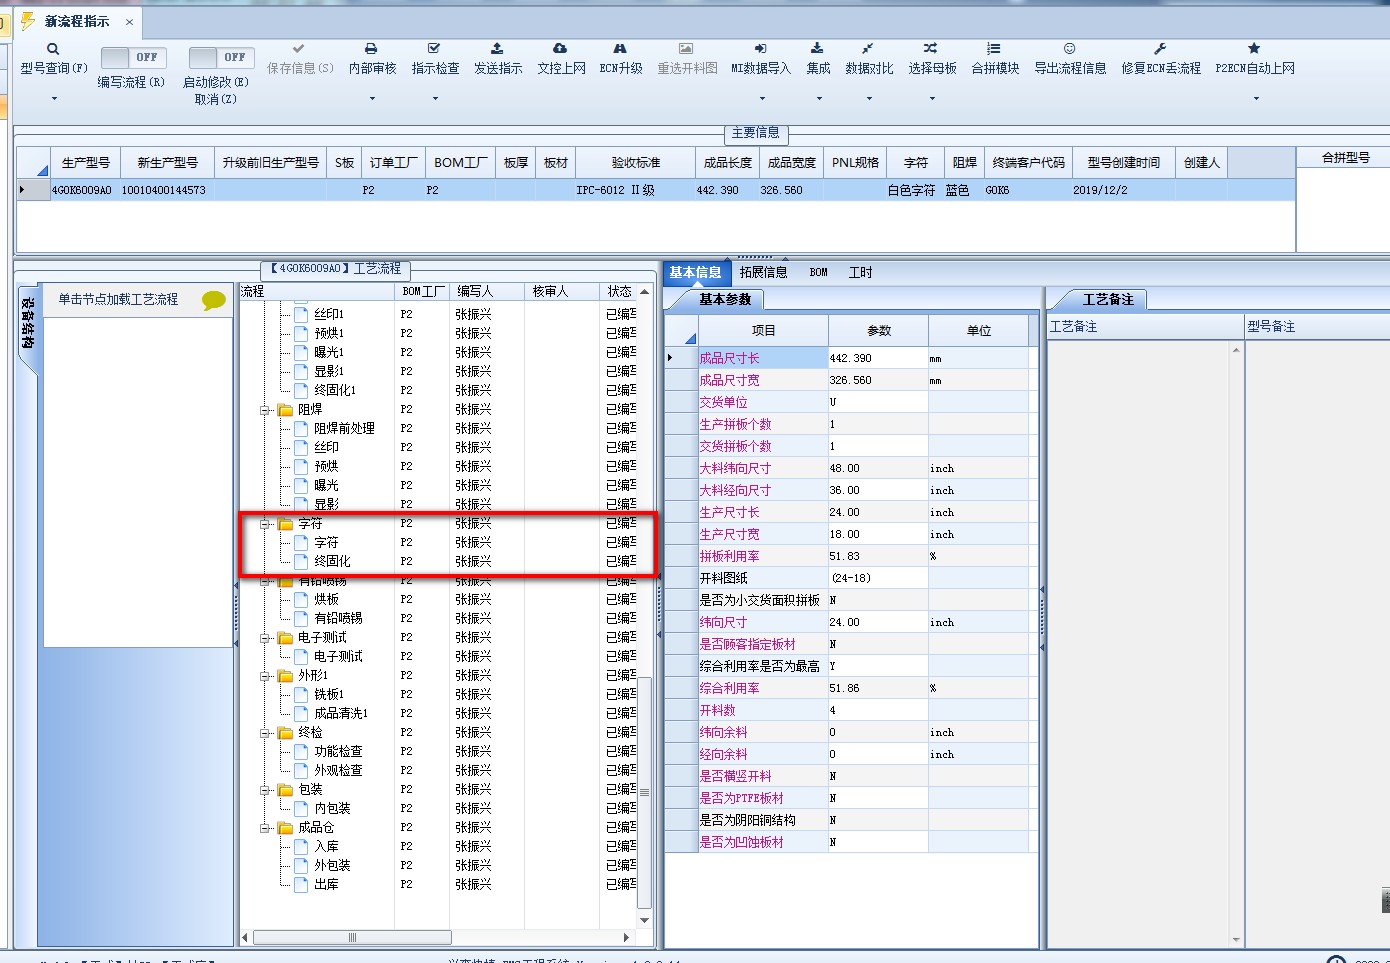Select the row 4G0K6009A0 in main table

[x=656, y=190]
